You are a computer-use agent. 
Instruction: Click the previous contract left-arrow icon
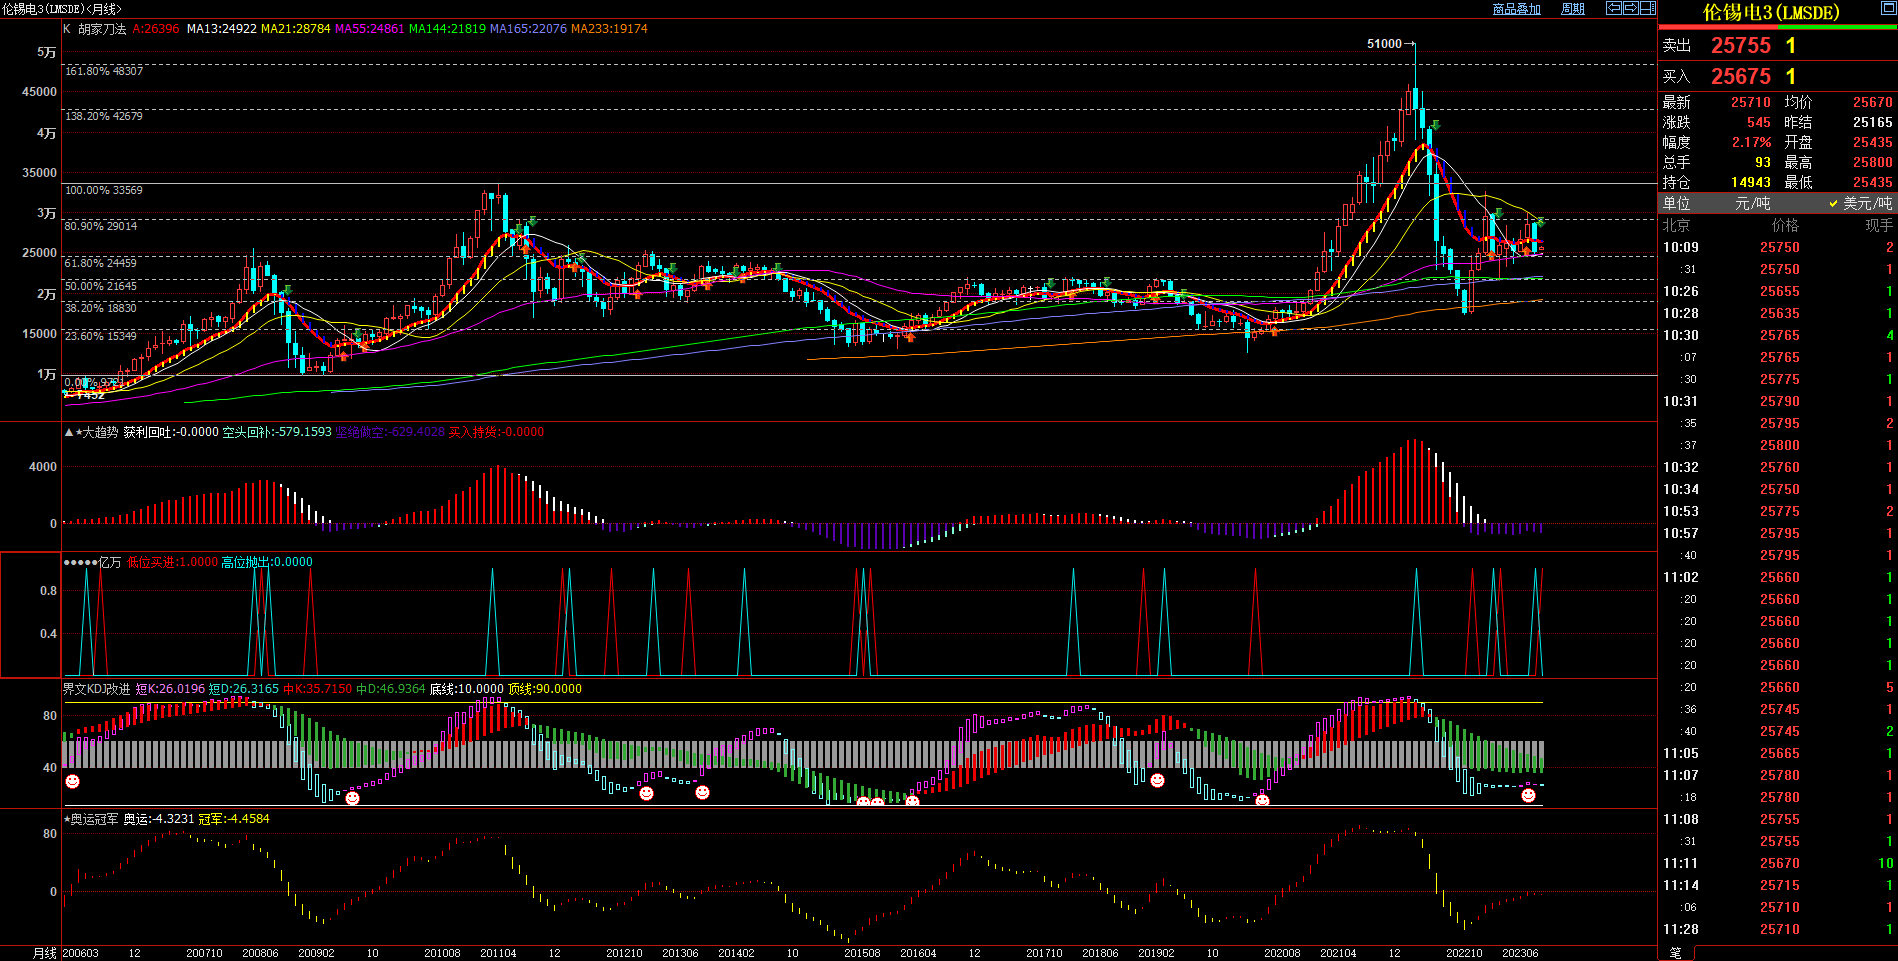tap(1614, 8)
